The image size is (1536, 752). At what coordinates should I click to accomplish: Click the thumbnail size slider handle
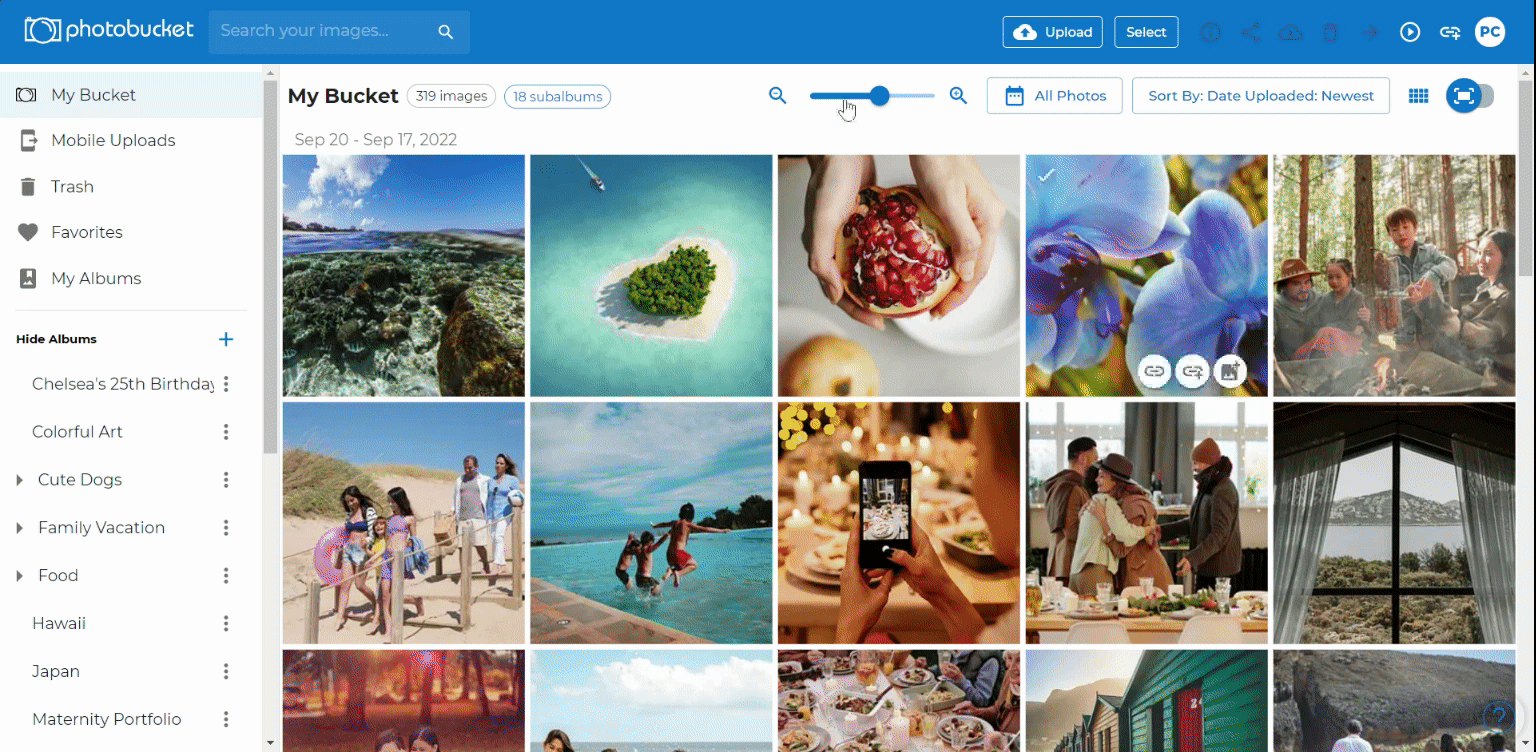coord(880,96)
